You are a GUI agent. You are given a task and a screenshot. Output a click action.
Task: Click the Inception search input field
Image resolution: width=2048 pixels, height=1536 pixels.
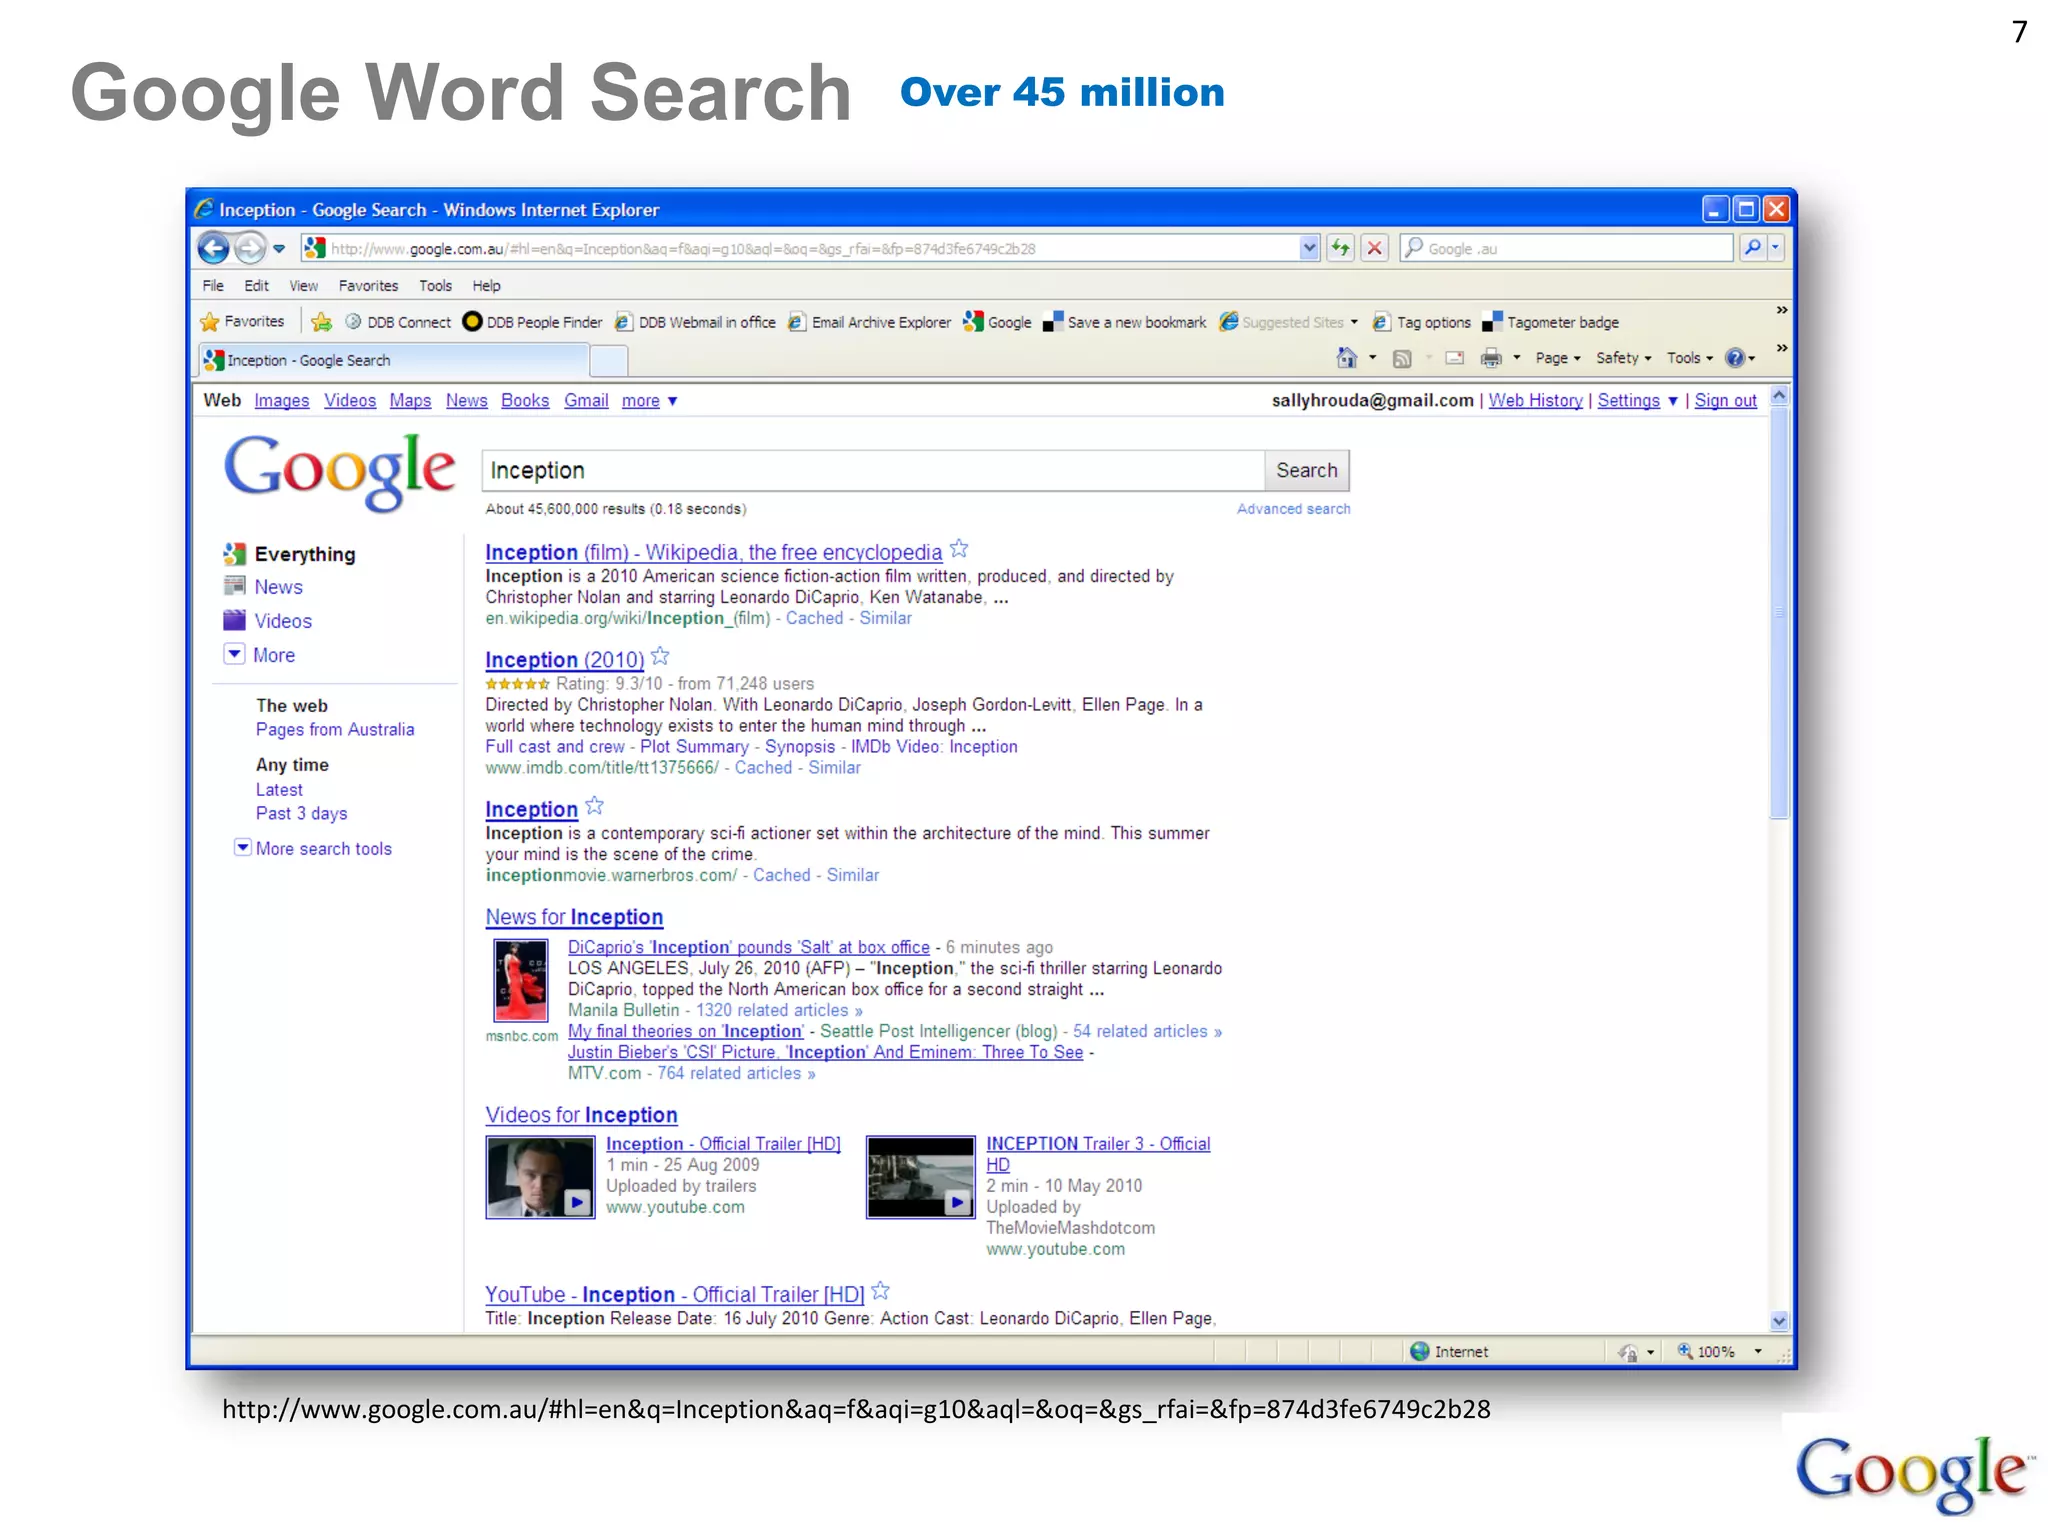(872, 471)
